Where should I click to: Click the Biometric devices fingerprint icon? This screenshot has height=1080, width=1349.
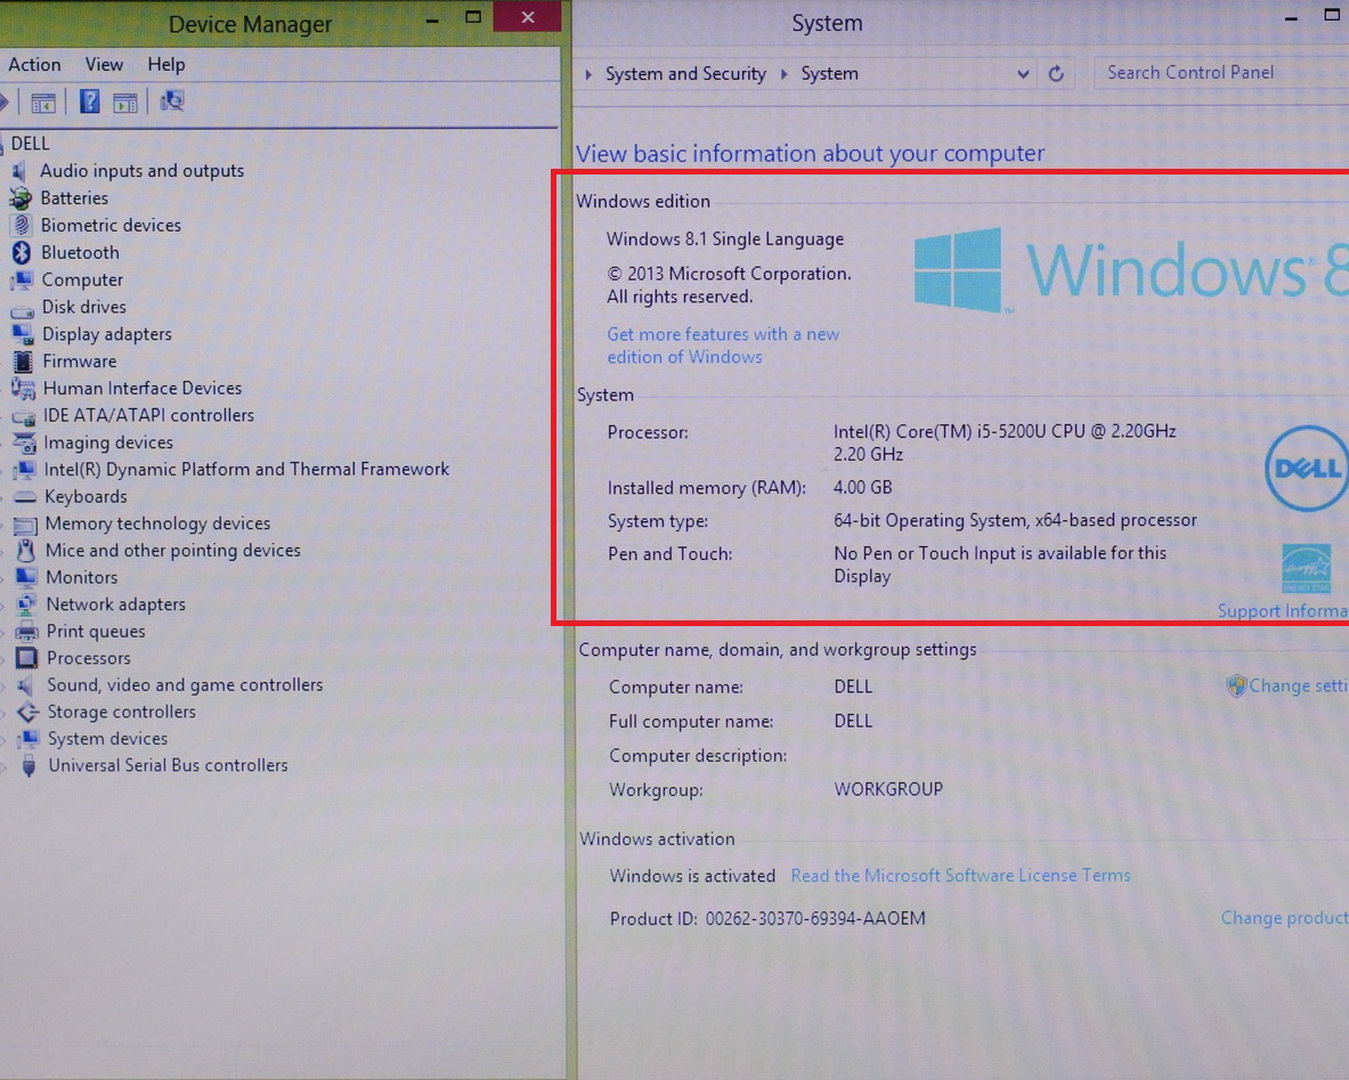click(x=21, y=225)
